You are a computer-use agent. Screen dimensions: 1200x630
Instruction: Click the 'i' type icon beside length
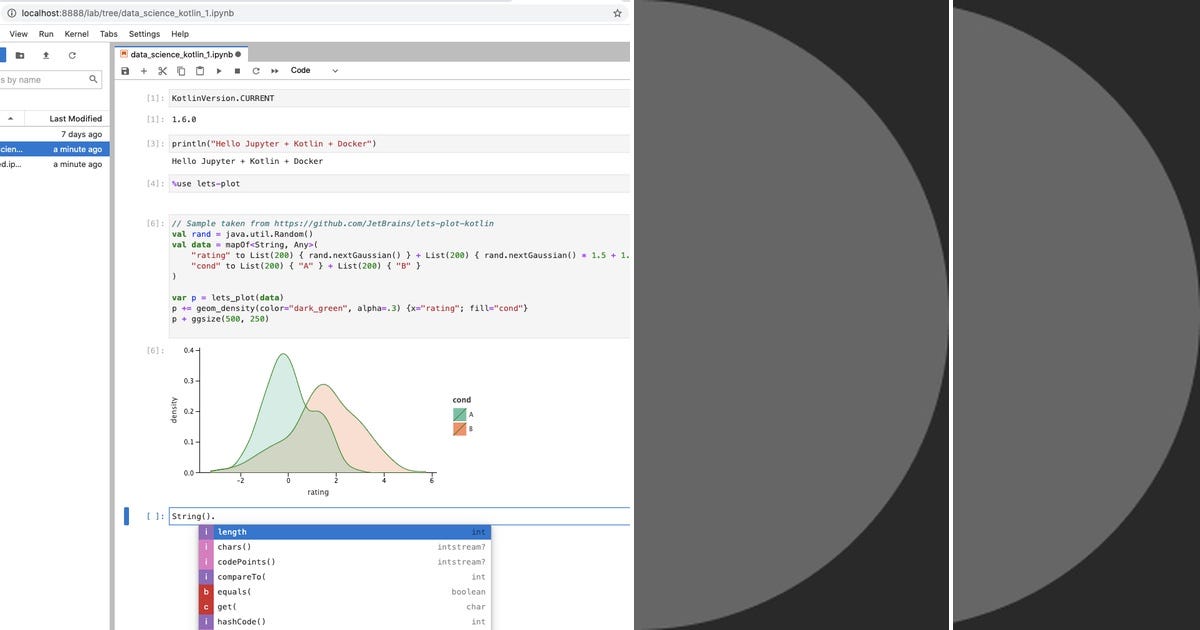[206, 532]
